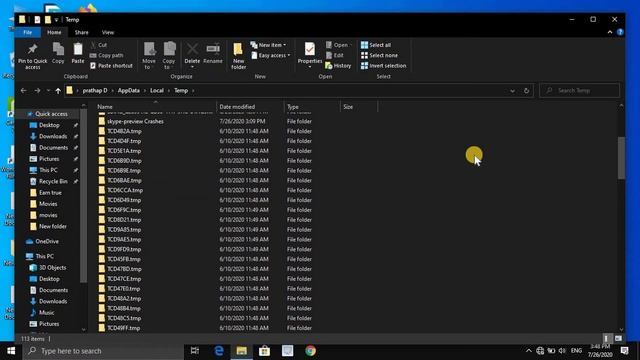This screenshot has height=360, width=640.
Task: Click Select none in the ribbon
Action: tap(379, 55)
